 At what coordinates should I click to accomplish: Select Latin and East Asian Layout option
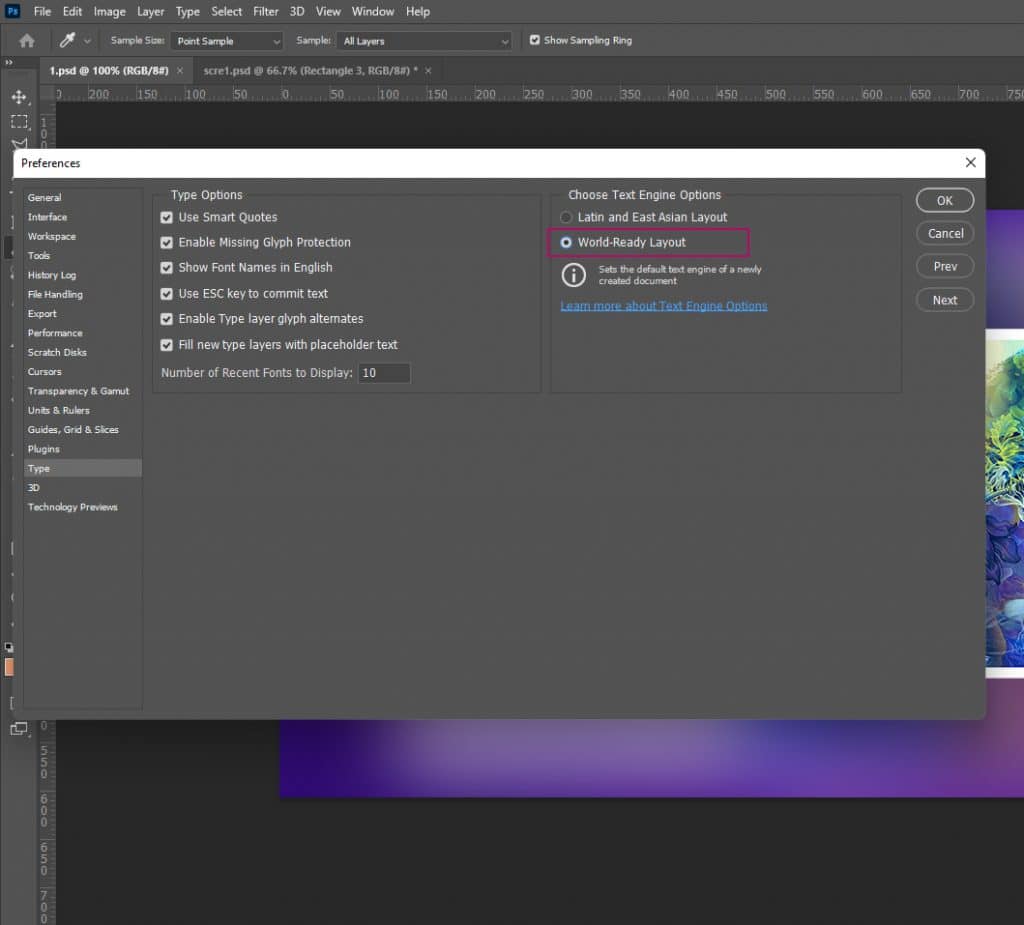567,217
